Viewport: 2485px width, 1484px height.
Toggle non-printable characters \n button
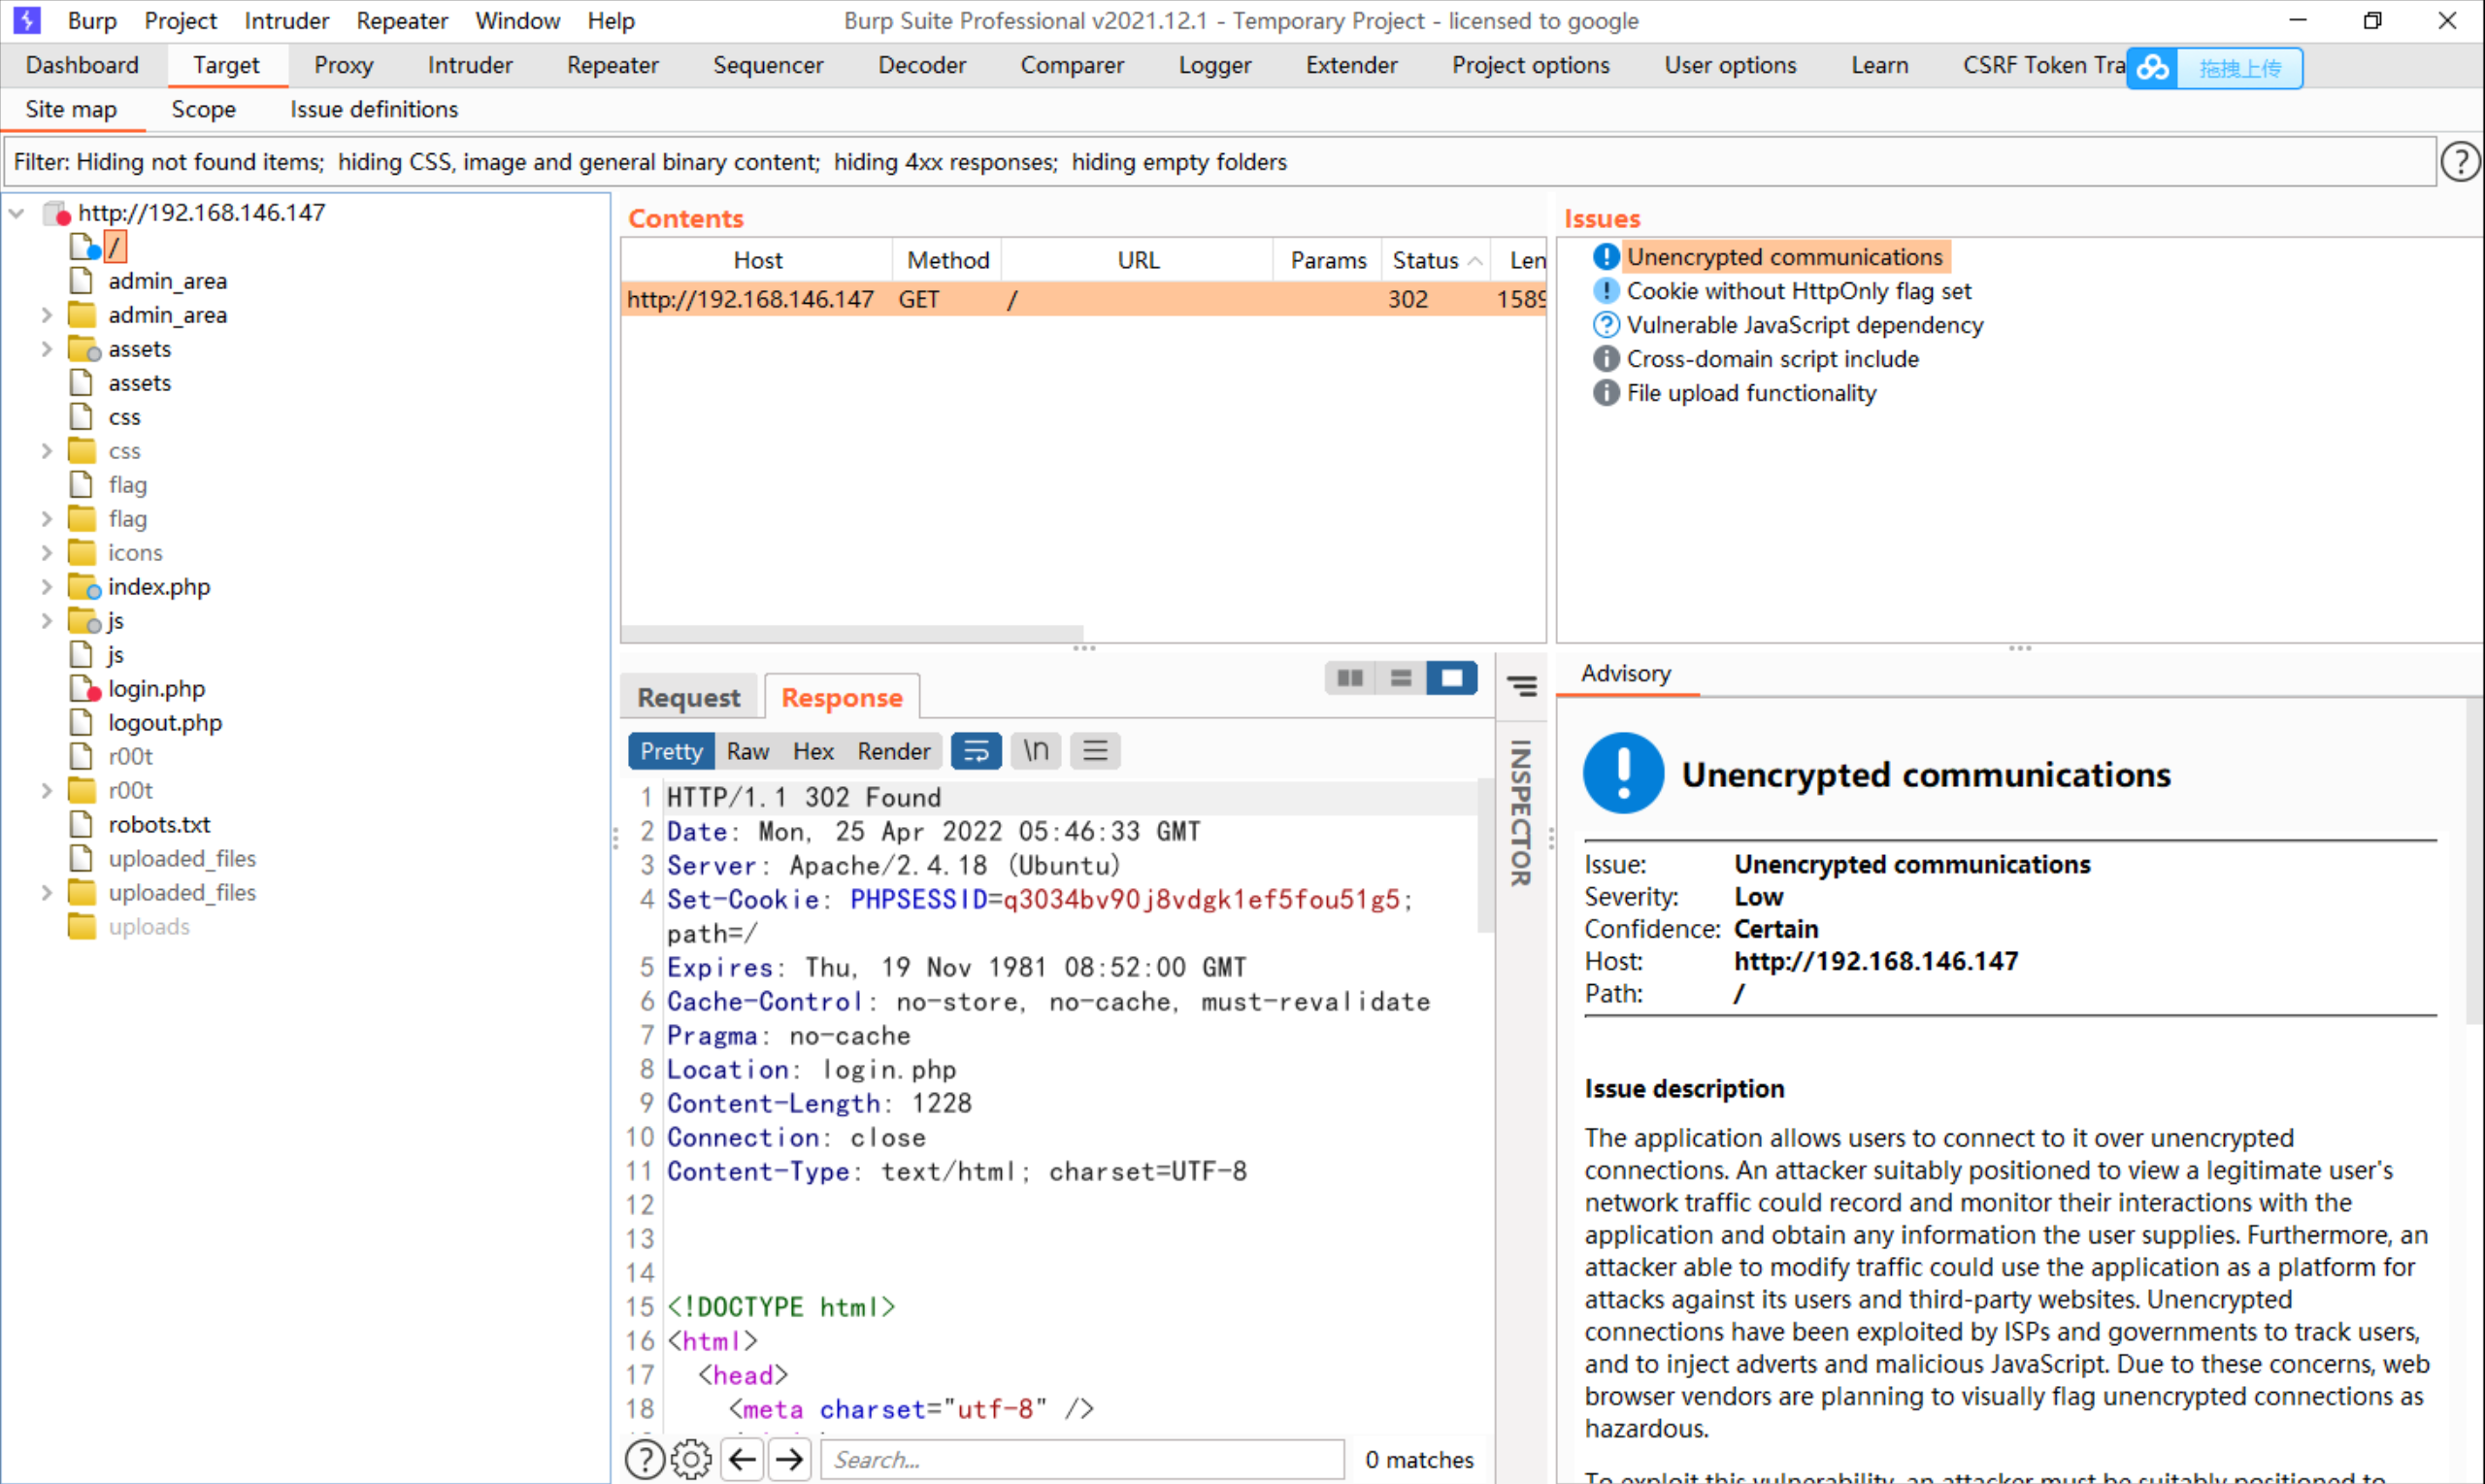point(1036,751)
